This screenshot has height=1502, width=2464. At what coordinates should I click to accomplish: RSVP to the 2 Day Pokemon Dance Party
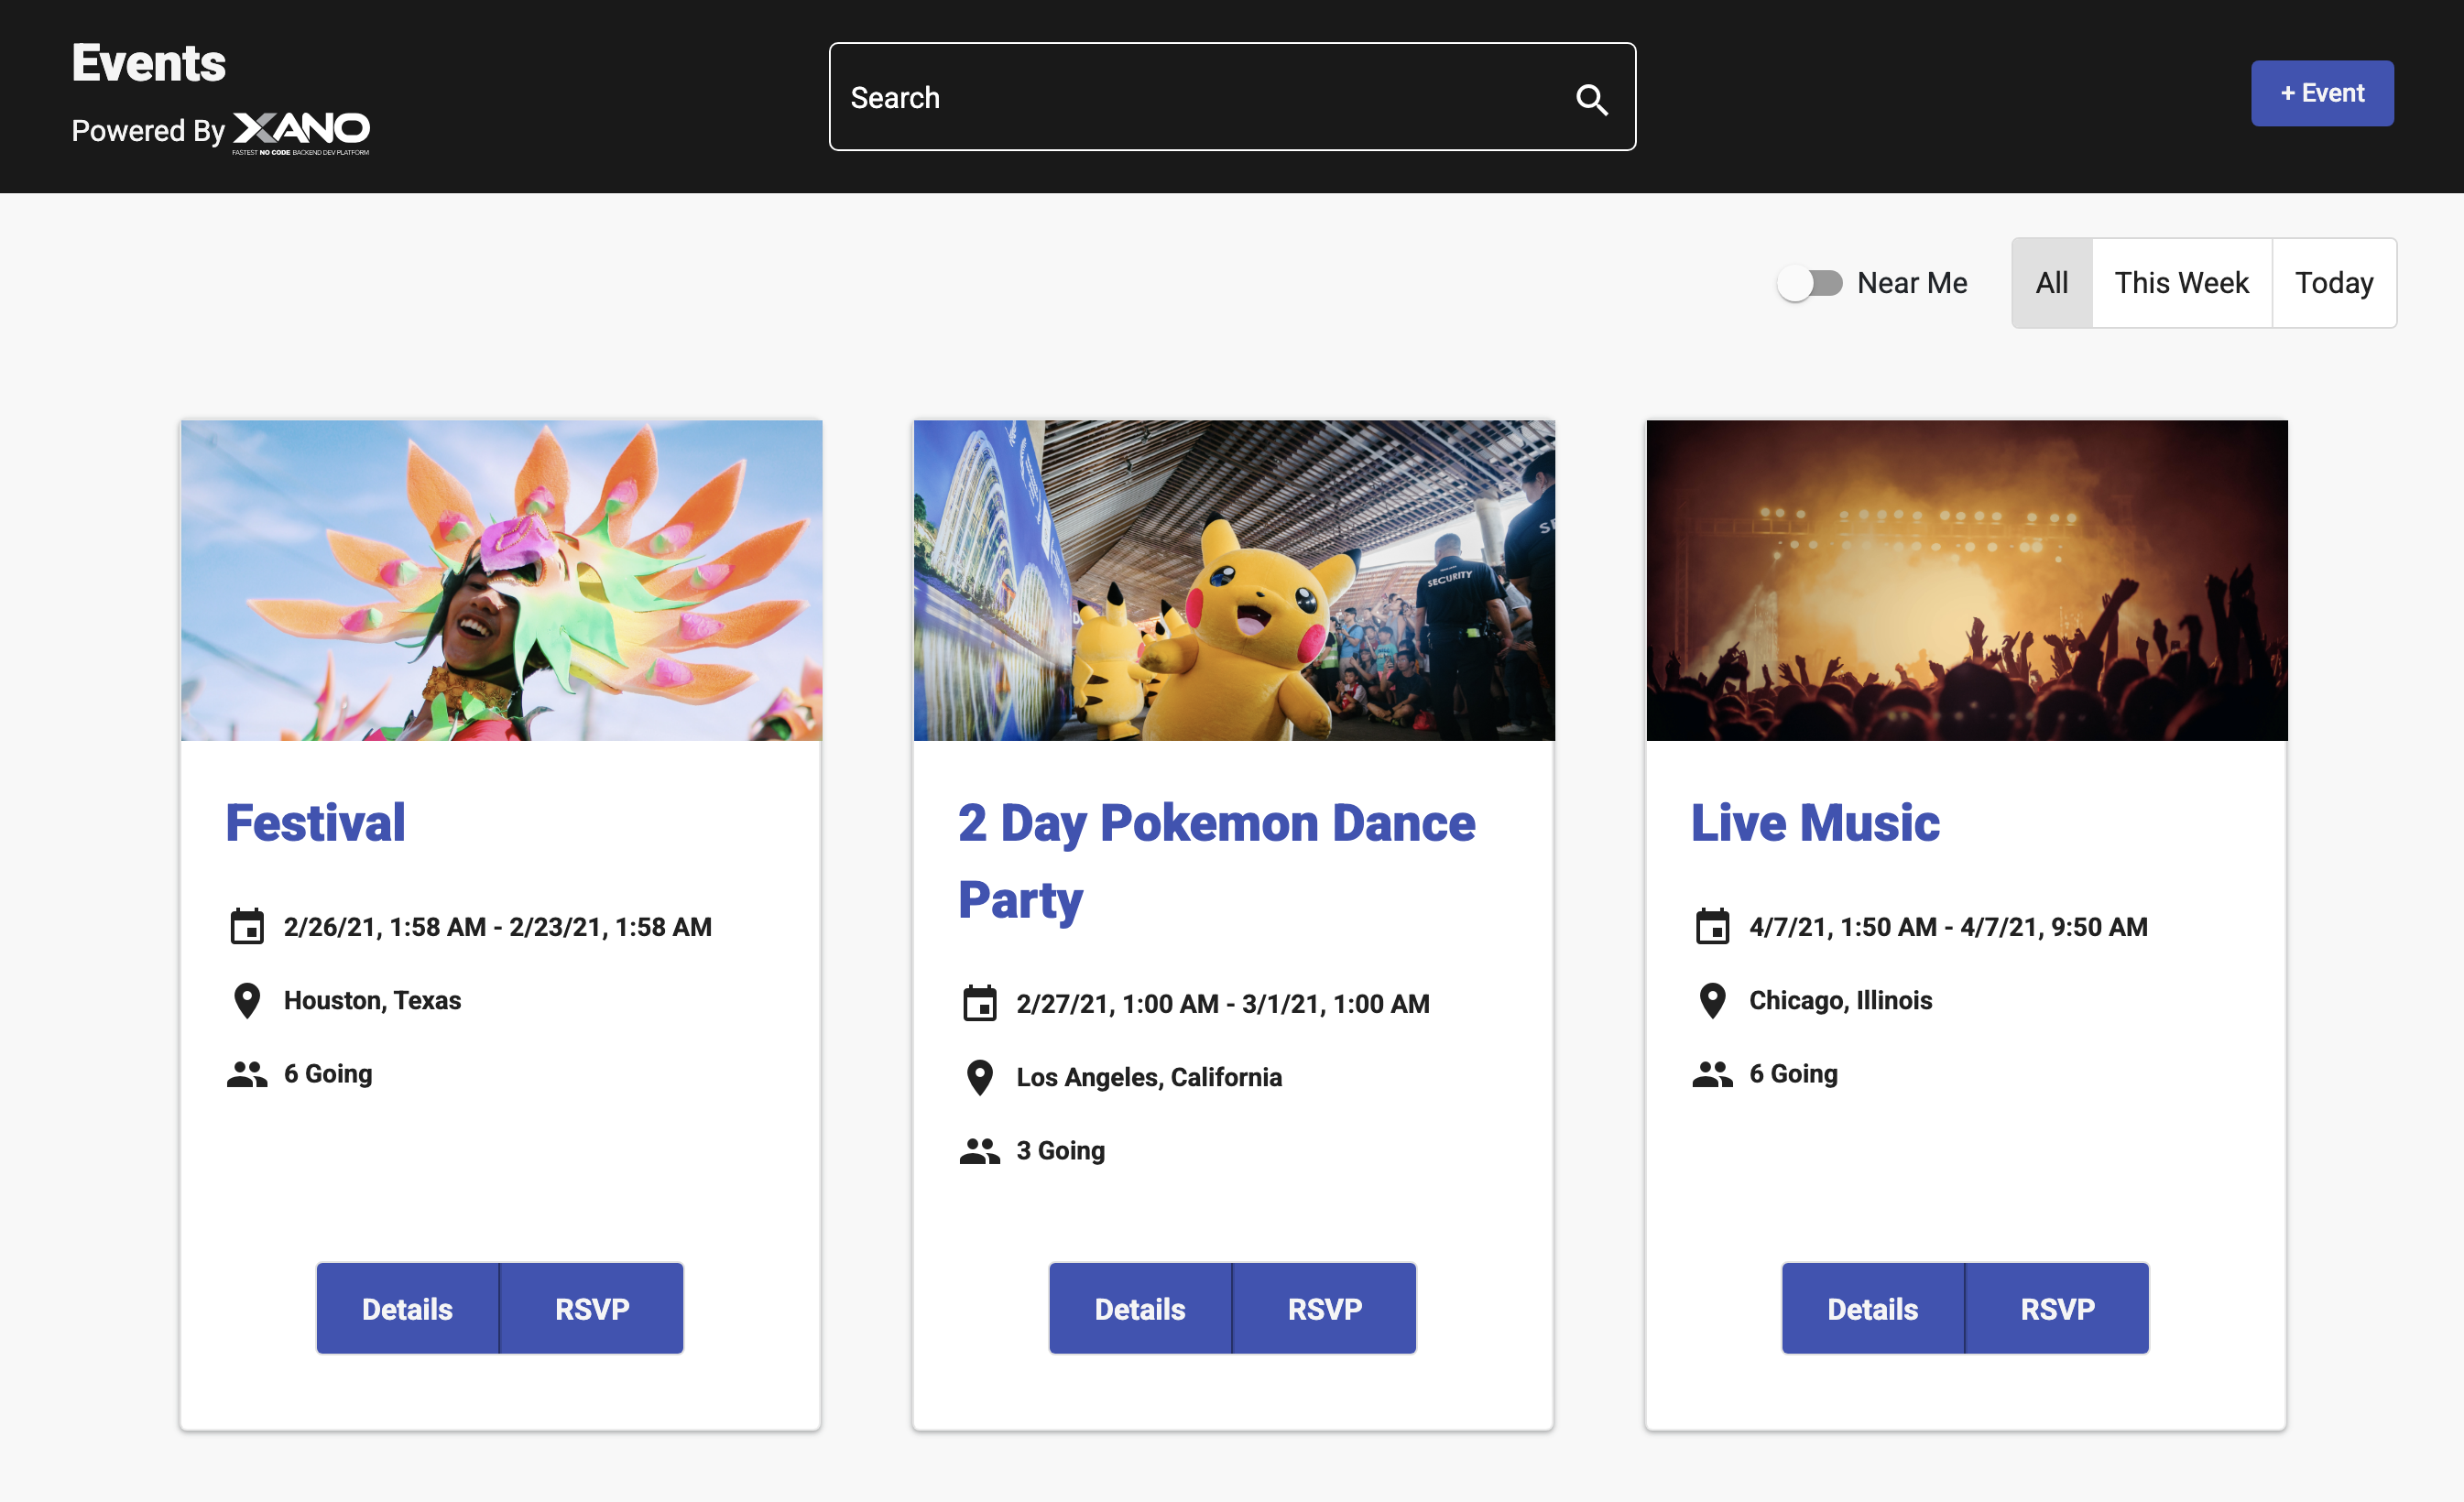(x=1324, y=1308)
